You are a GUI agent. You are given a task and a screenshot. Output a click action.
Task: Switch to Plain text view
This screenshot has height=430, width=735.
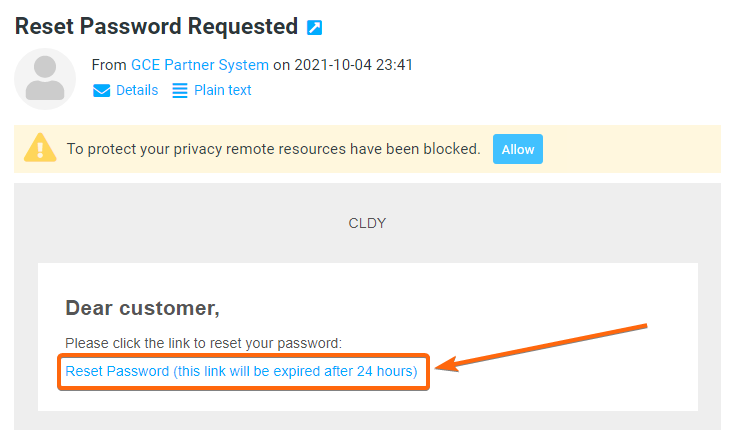(x=223, y=90)
